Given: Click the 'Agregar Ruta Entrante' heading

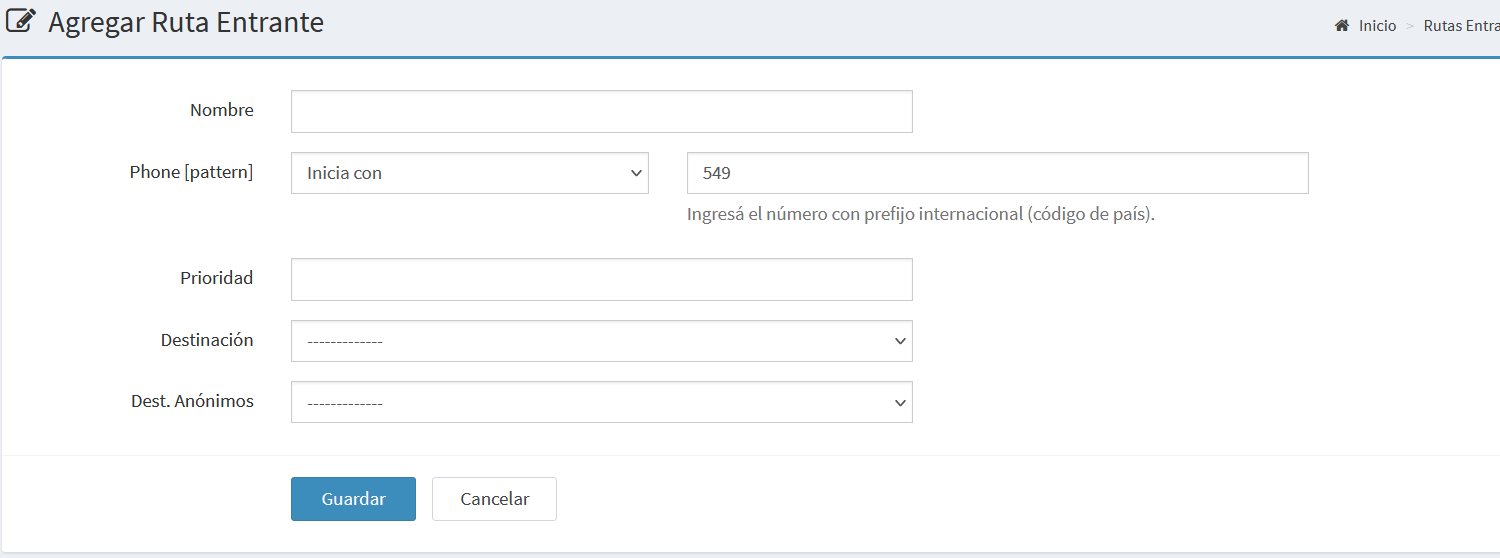Looking at the screenshot, I should tap(186, 22).
